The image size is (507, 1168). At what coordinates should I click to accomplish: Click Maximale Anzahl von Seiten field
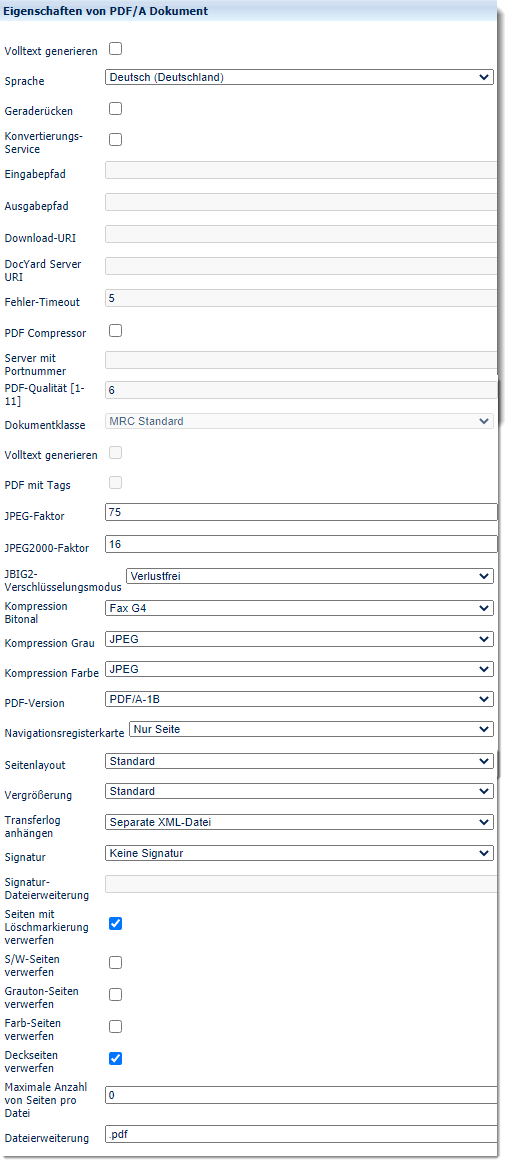pyautogui.click(x=302, y=1095)
